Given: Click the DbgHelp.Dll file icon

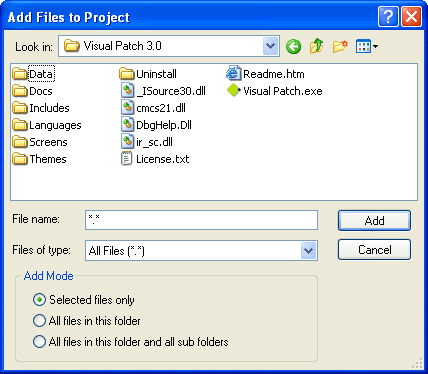Looking at the screenshot, I should (x=127, y=125).
